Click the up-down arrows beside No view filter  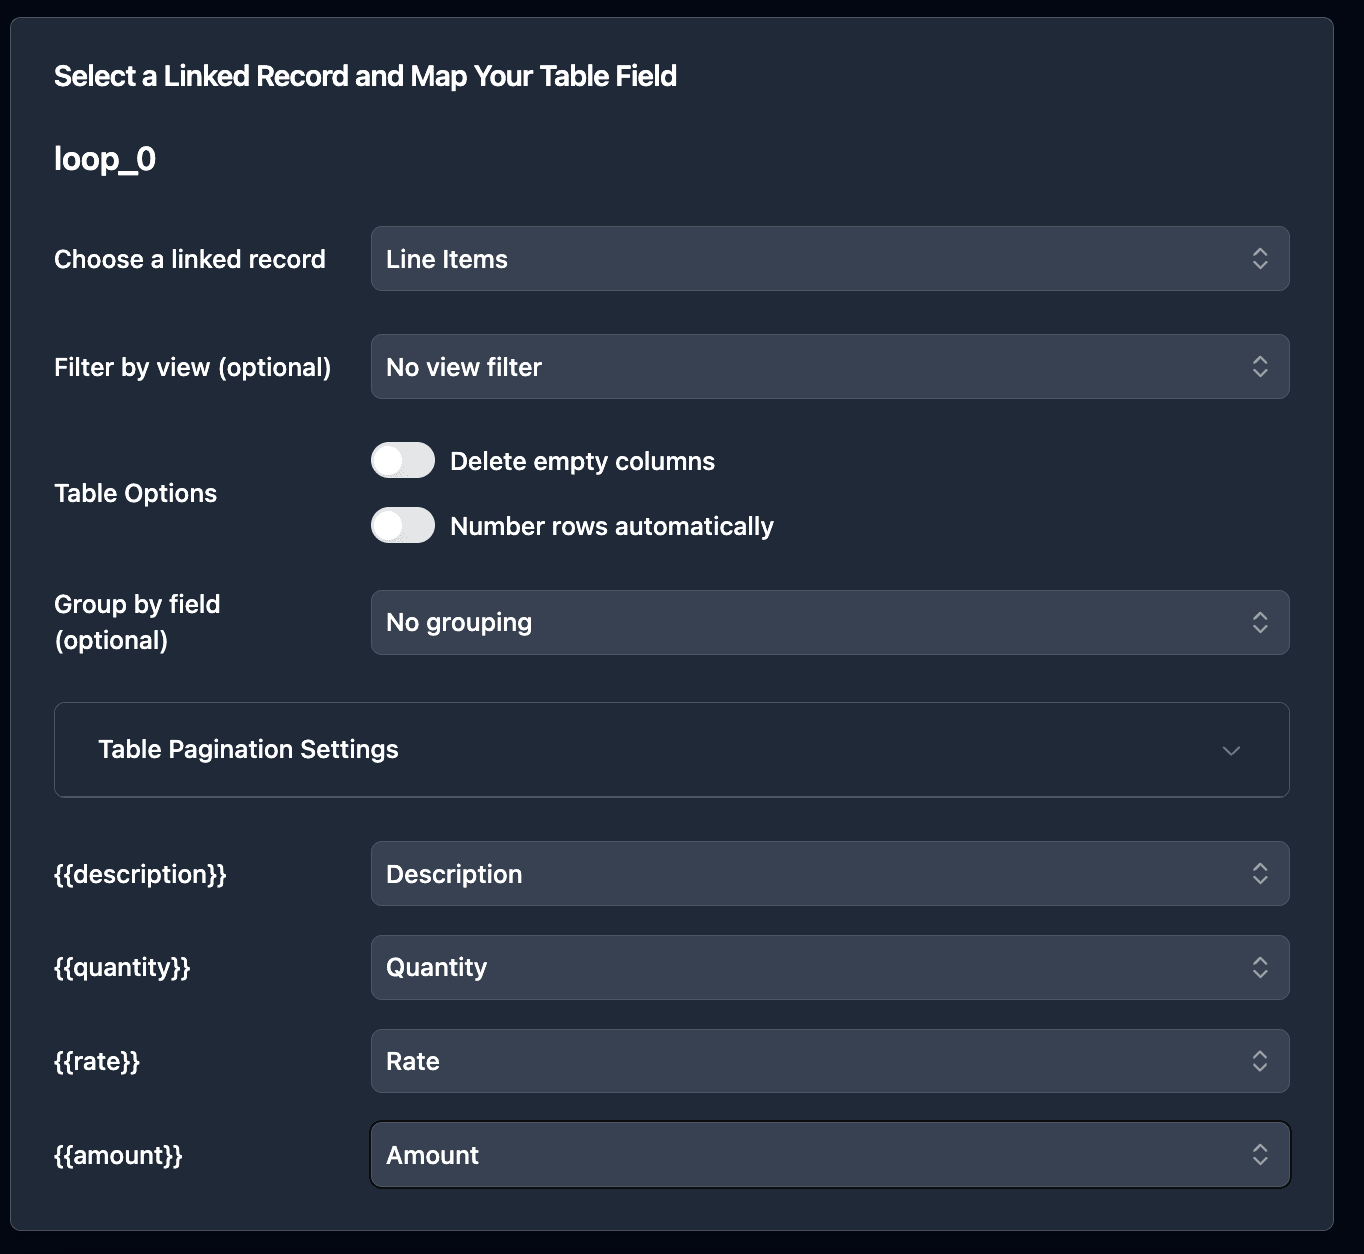(1260, 367)
